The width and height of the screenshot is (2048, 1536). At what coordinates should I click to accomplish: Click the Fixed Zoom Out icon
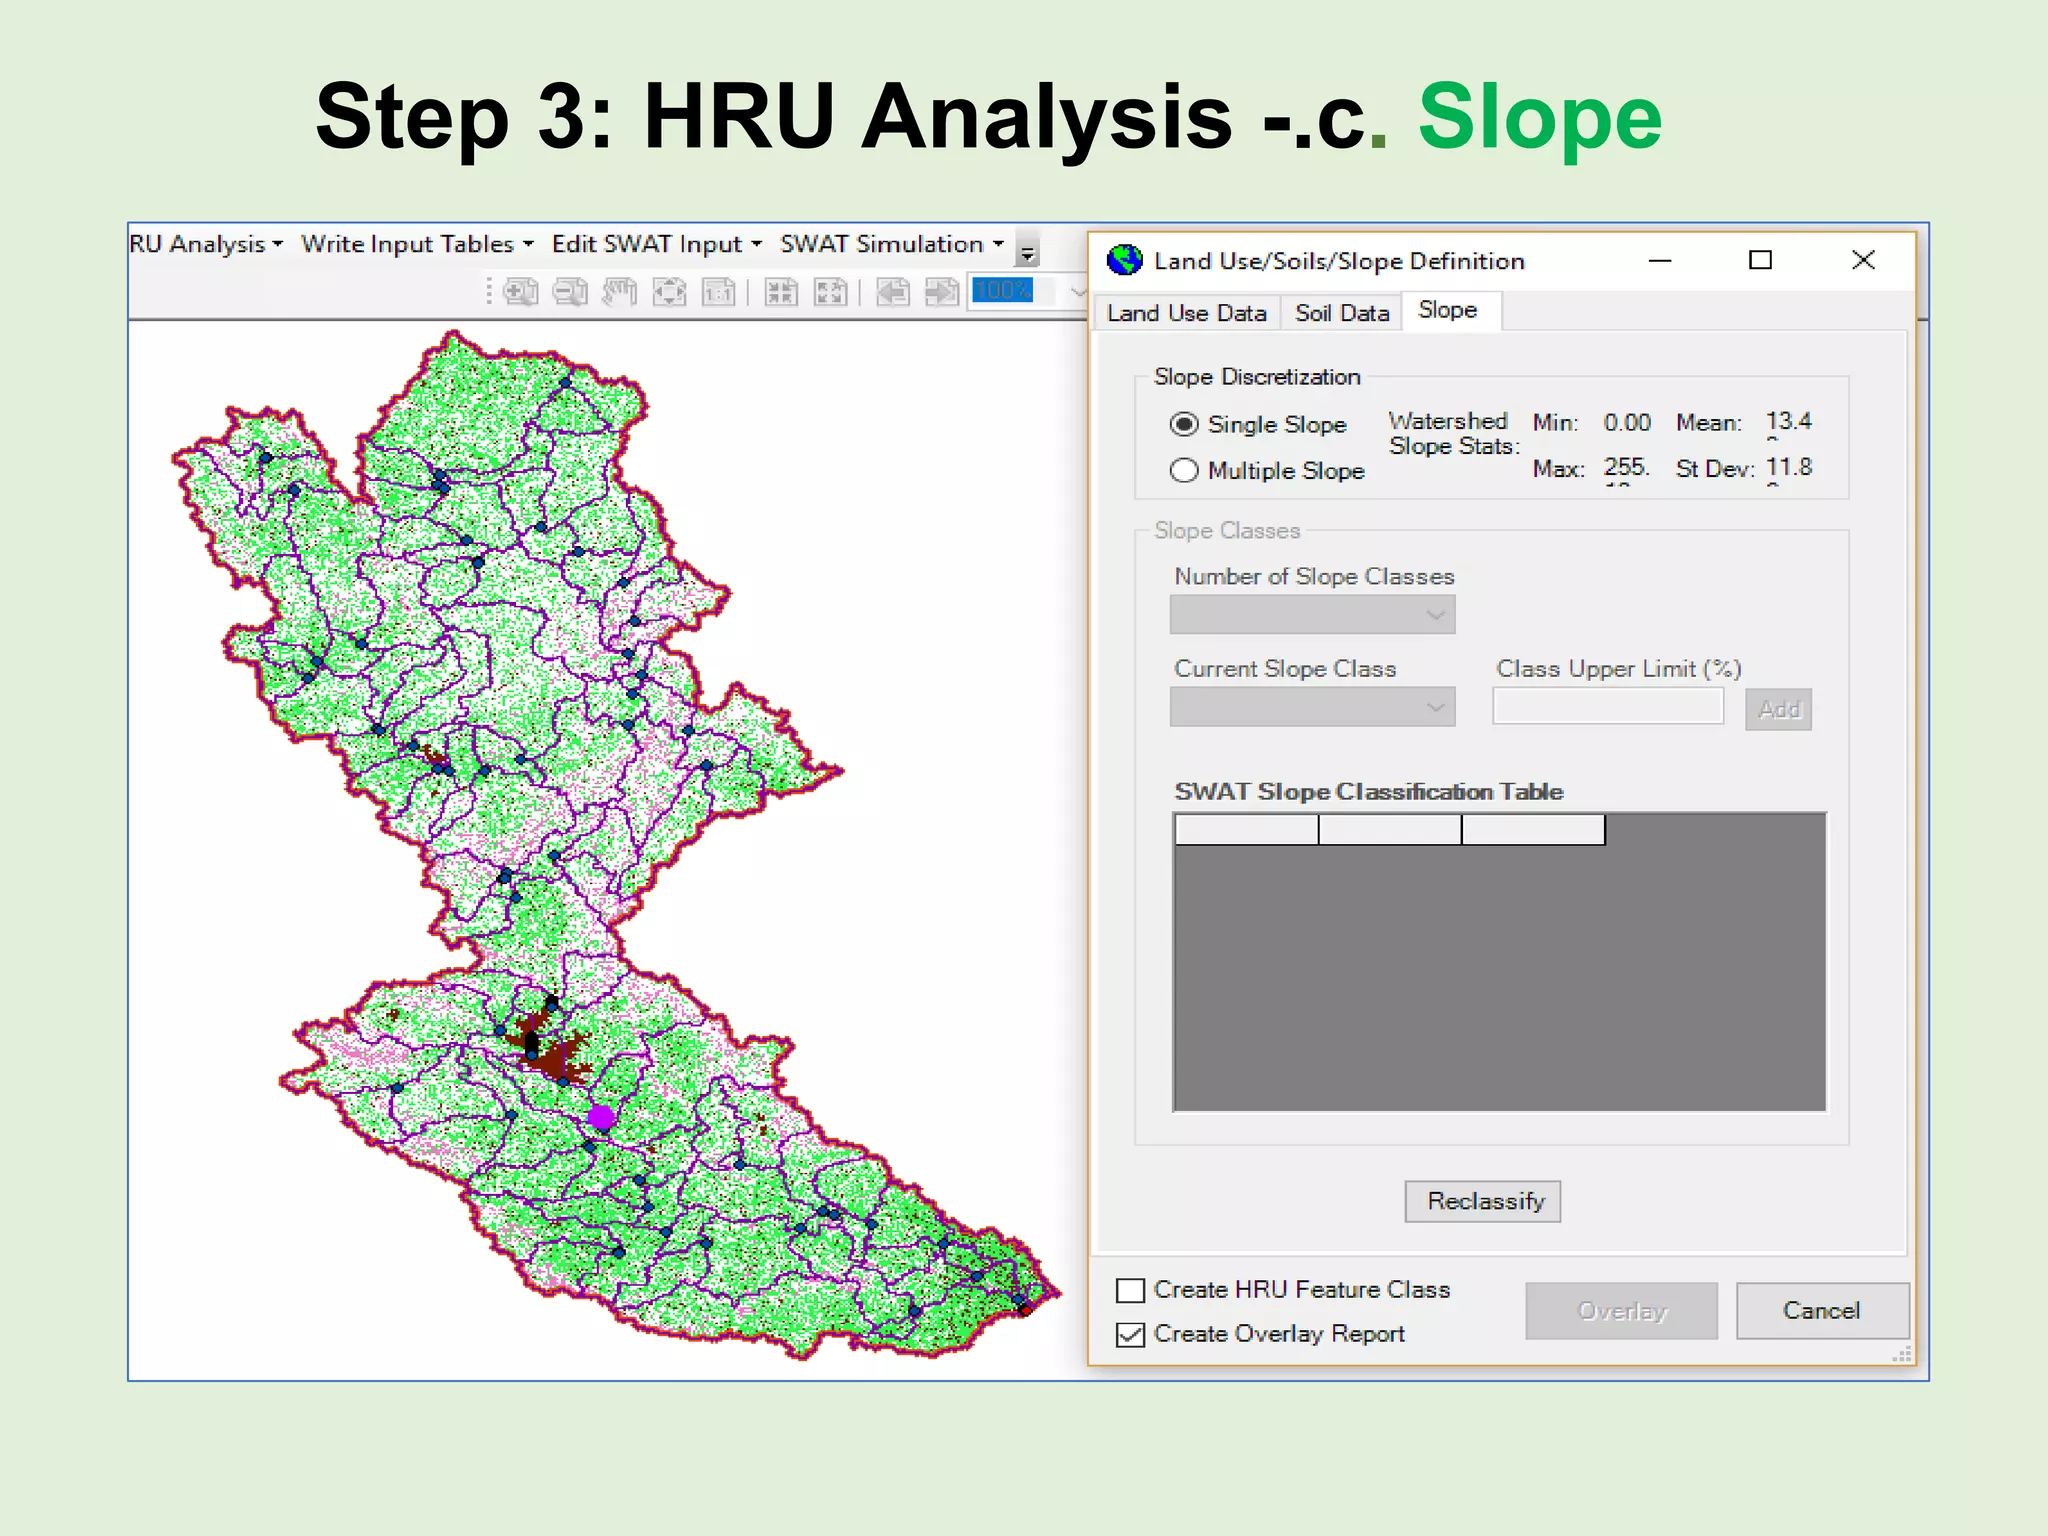coord(830,292)
